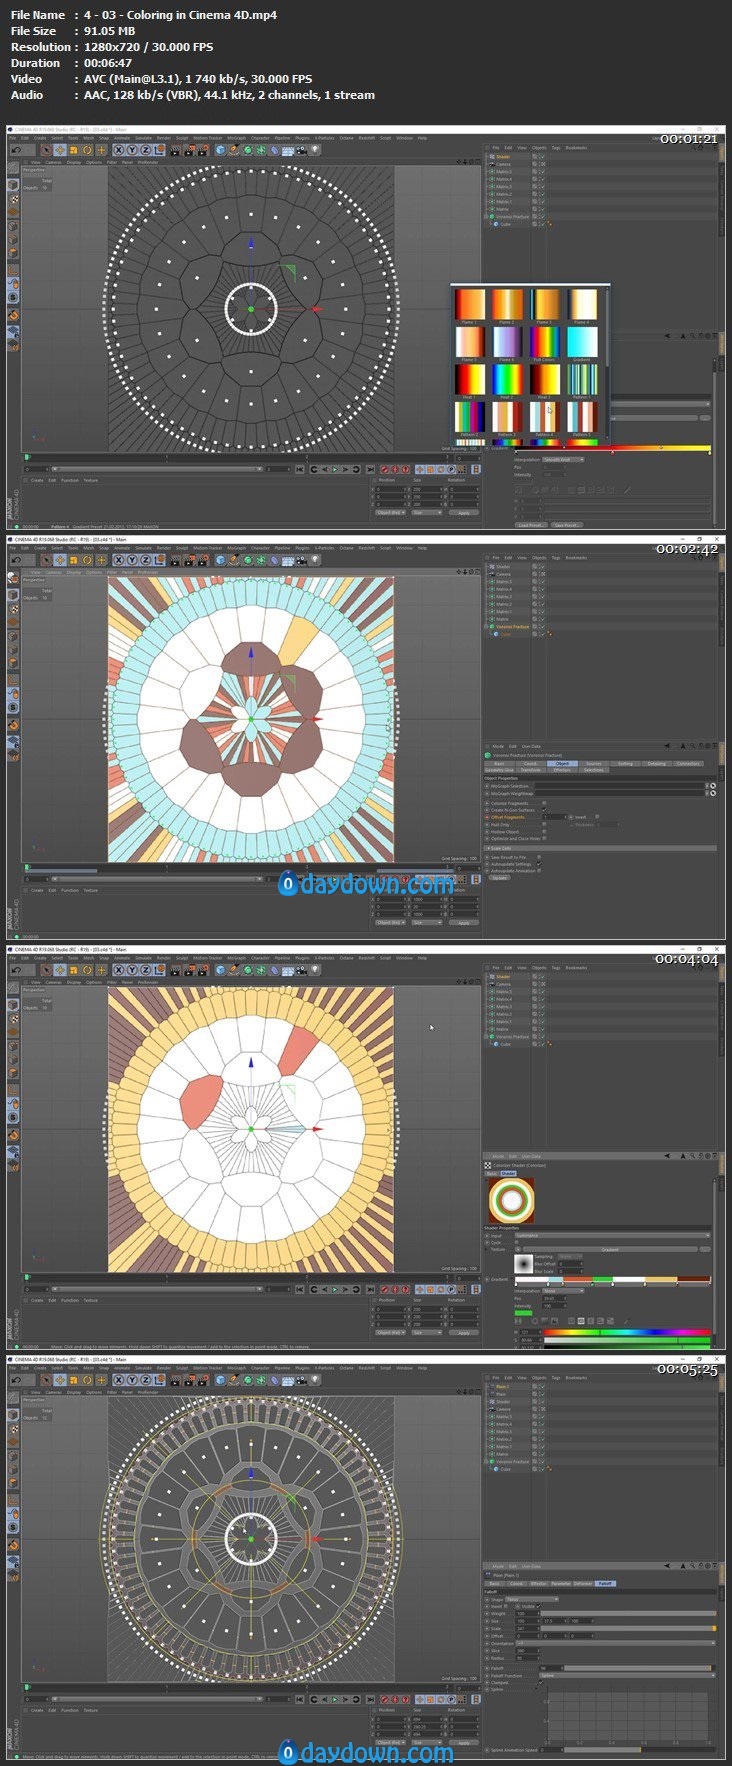This screenshot has width=732, height=1766.
Task: Click Load Preset button in 00:01:21 frame
Action: coord(531,525)
